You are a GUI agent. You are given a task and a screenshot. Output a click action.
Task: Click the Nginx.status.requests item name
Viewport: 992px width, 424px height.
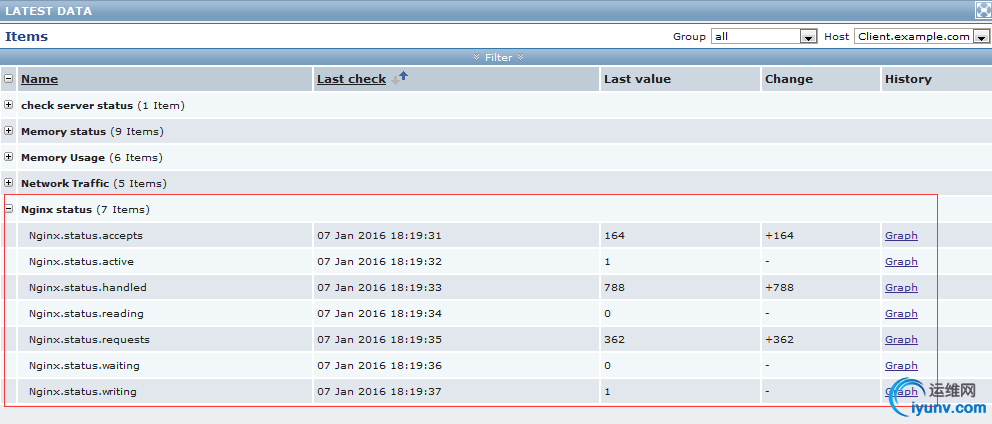click(x=89, y=339)
